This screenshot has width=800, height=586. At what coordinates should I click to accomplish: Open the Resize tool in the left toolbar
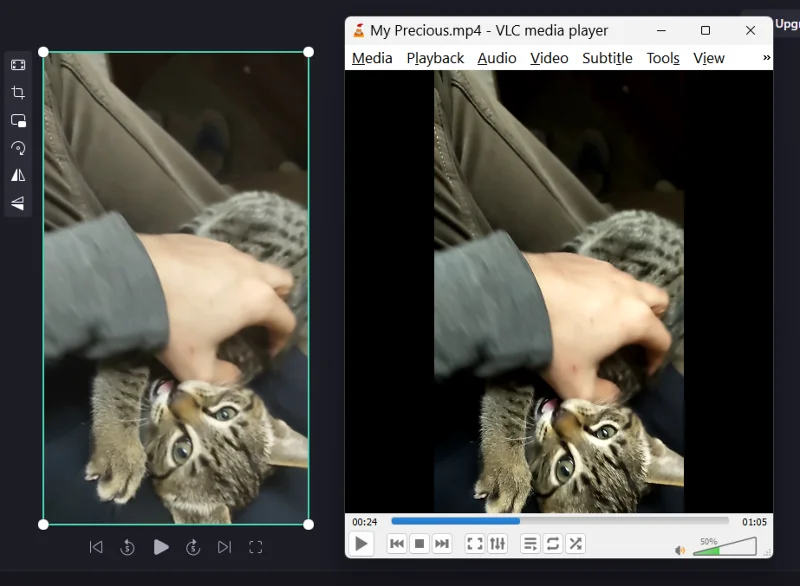[17, 64]
